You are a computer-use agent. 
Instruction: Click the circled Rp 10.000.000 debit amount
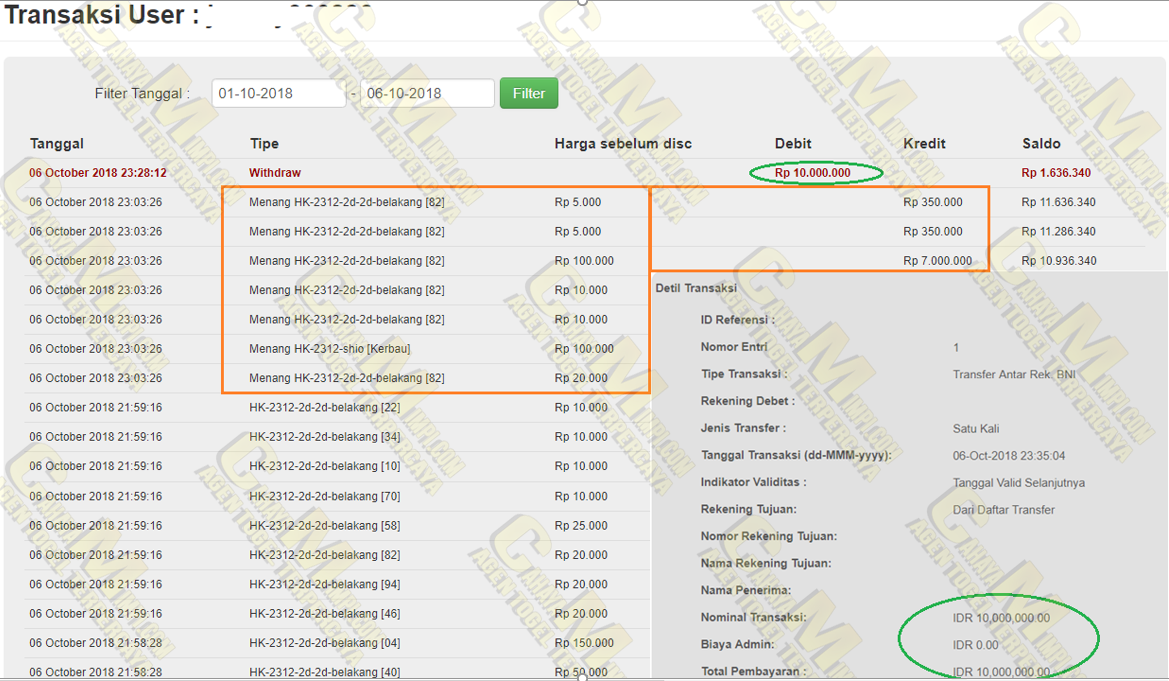[813, 173]
